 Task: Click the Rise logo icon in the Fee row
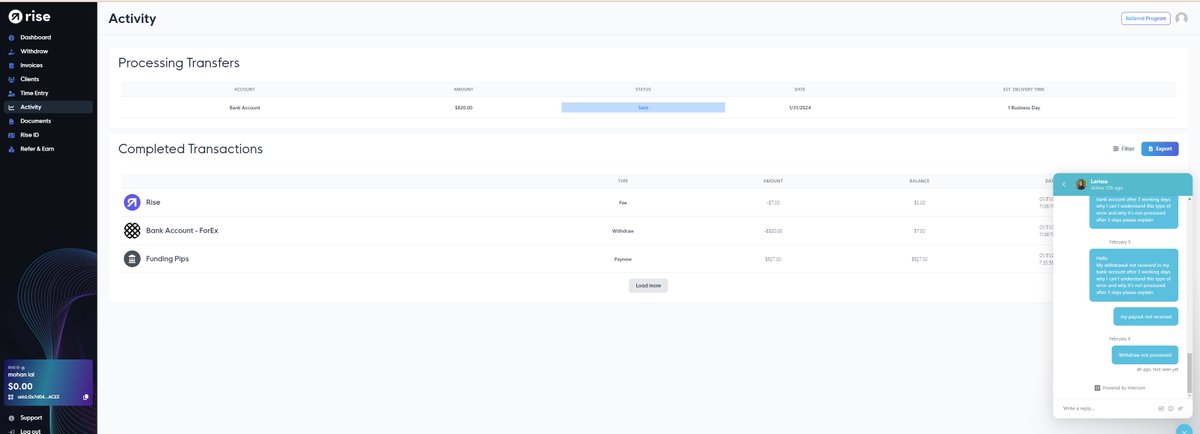tap(132, 202)
